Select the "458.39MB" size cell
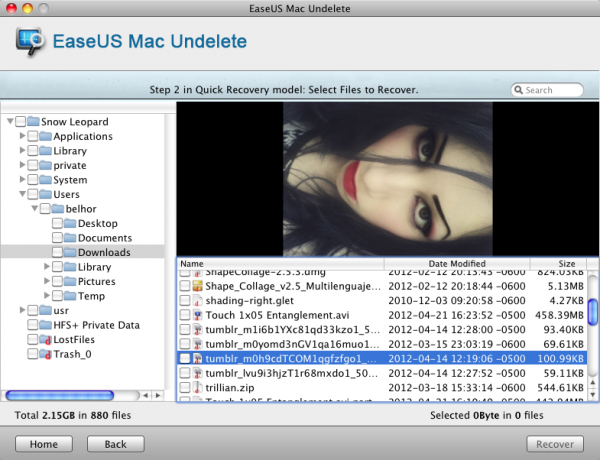The width and height of the screenshot is (600, 460). pos(559,315)
